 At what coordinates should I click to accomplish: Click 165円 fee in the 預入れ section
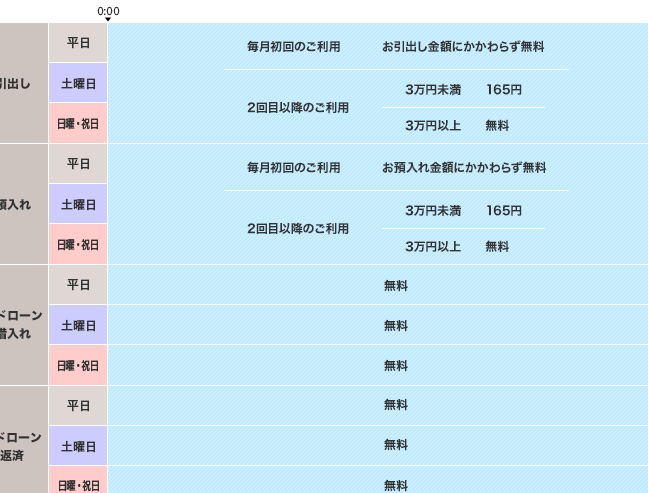click(x=504, y=211)
